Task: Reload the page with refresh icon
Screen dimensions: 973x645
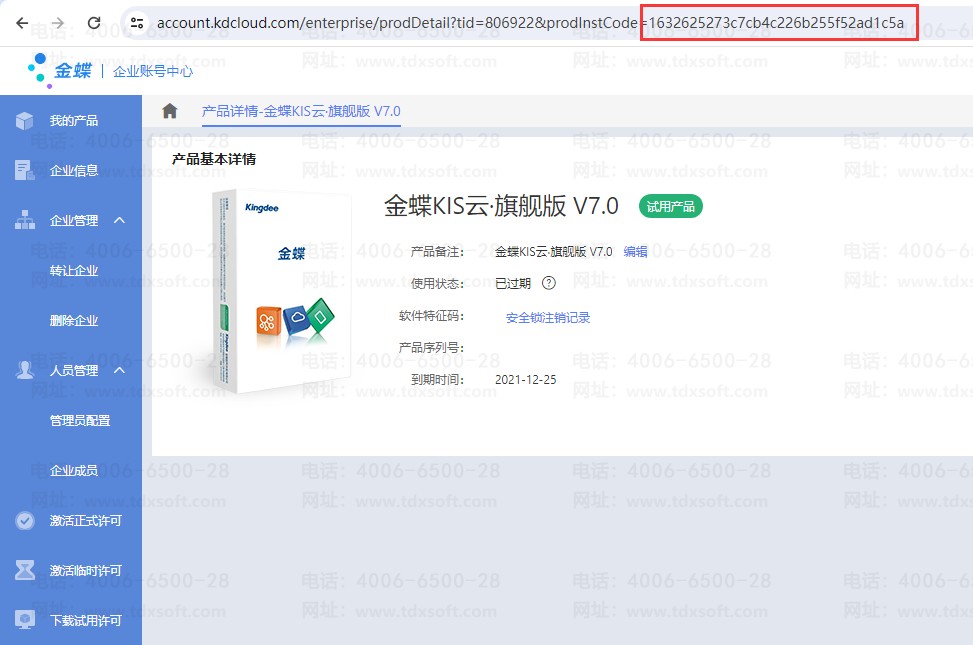Action: [x=94, y=23]
